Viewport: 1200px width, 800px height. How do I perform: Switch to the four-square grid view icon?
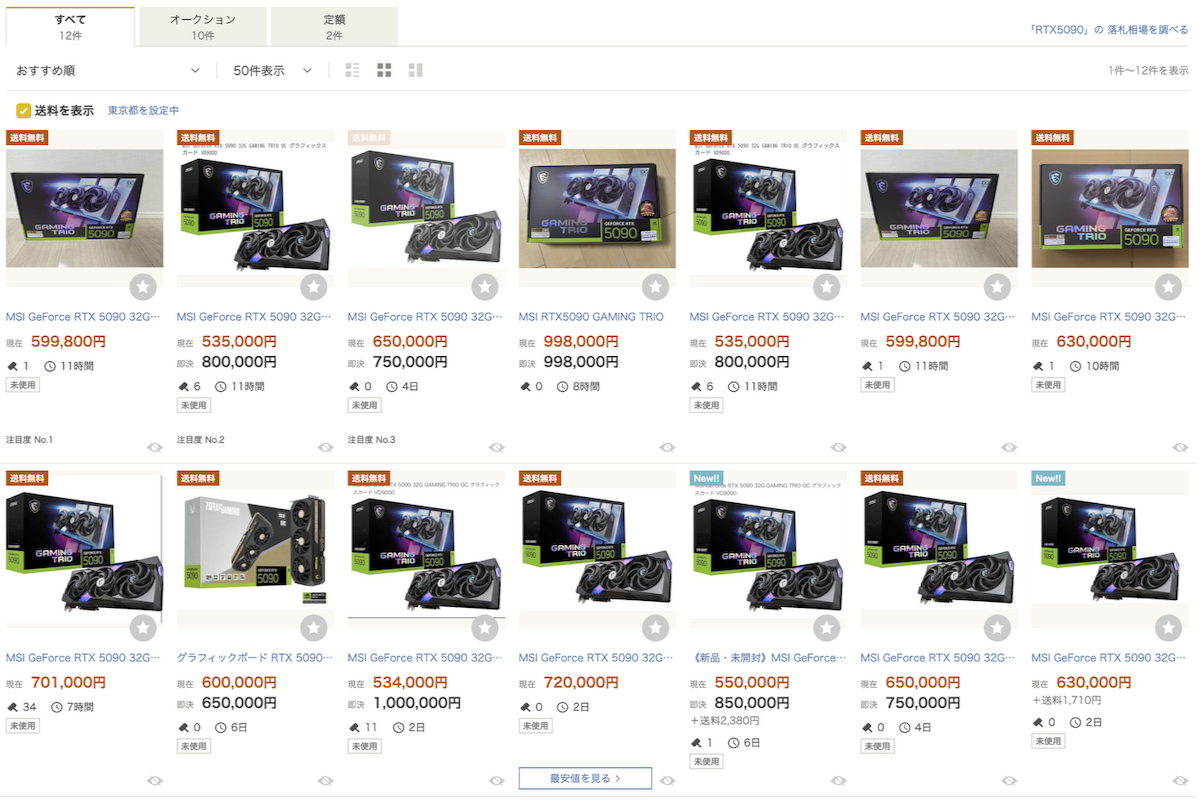point(384,70)
